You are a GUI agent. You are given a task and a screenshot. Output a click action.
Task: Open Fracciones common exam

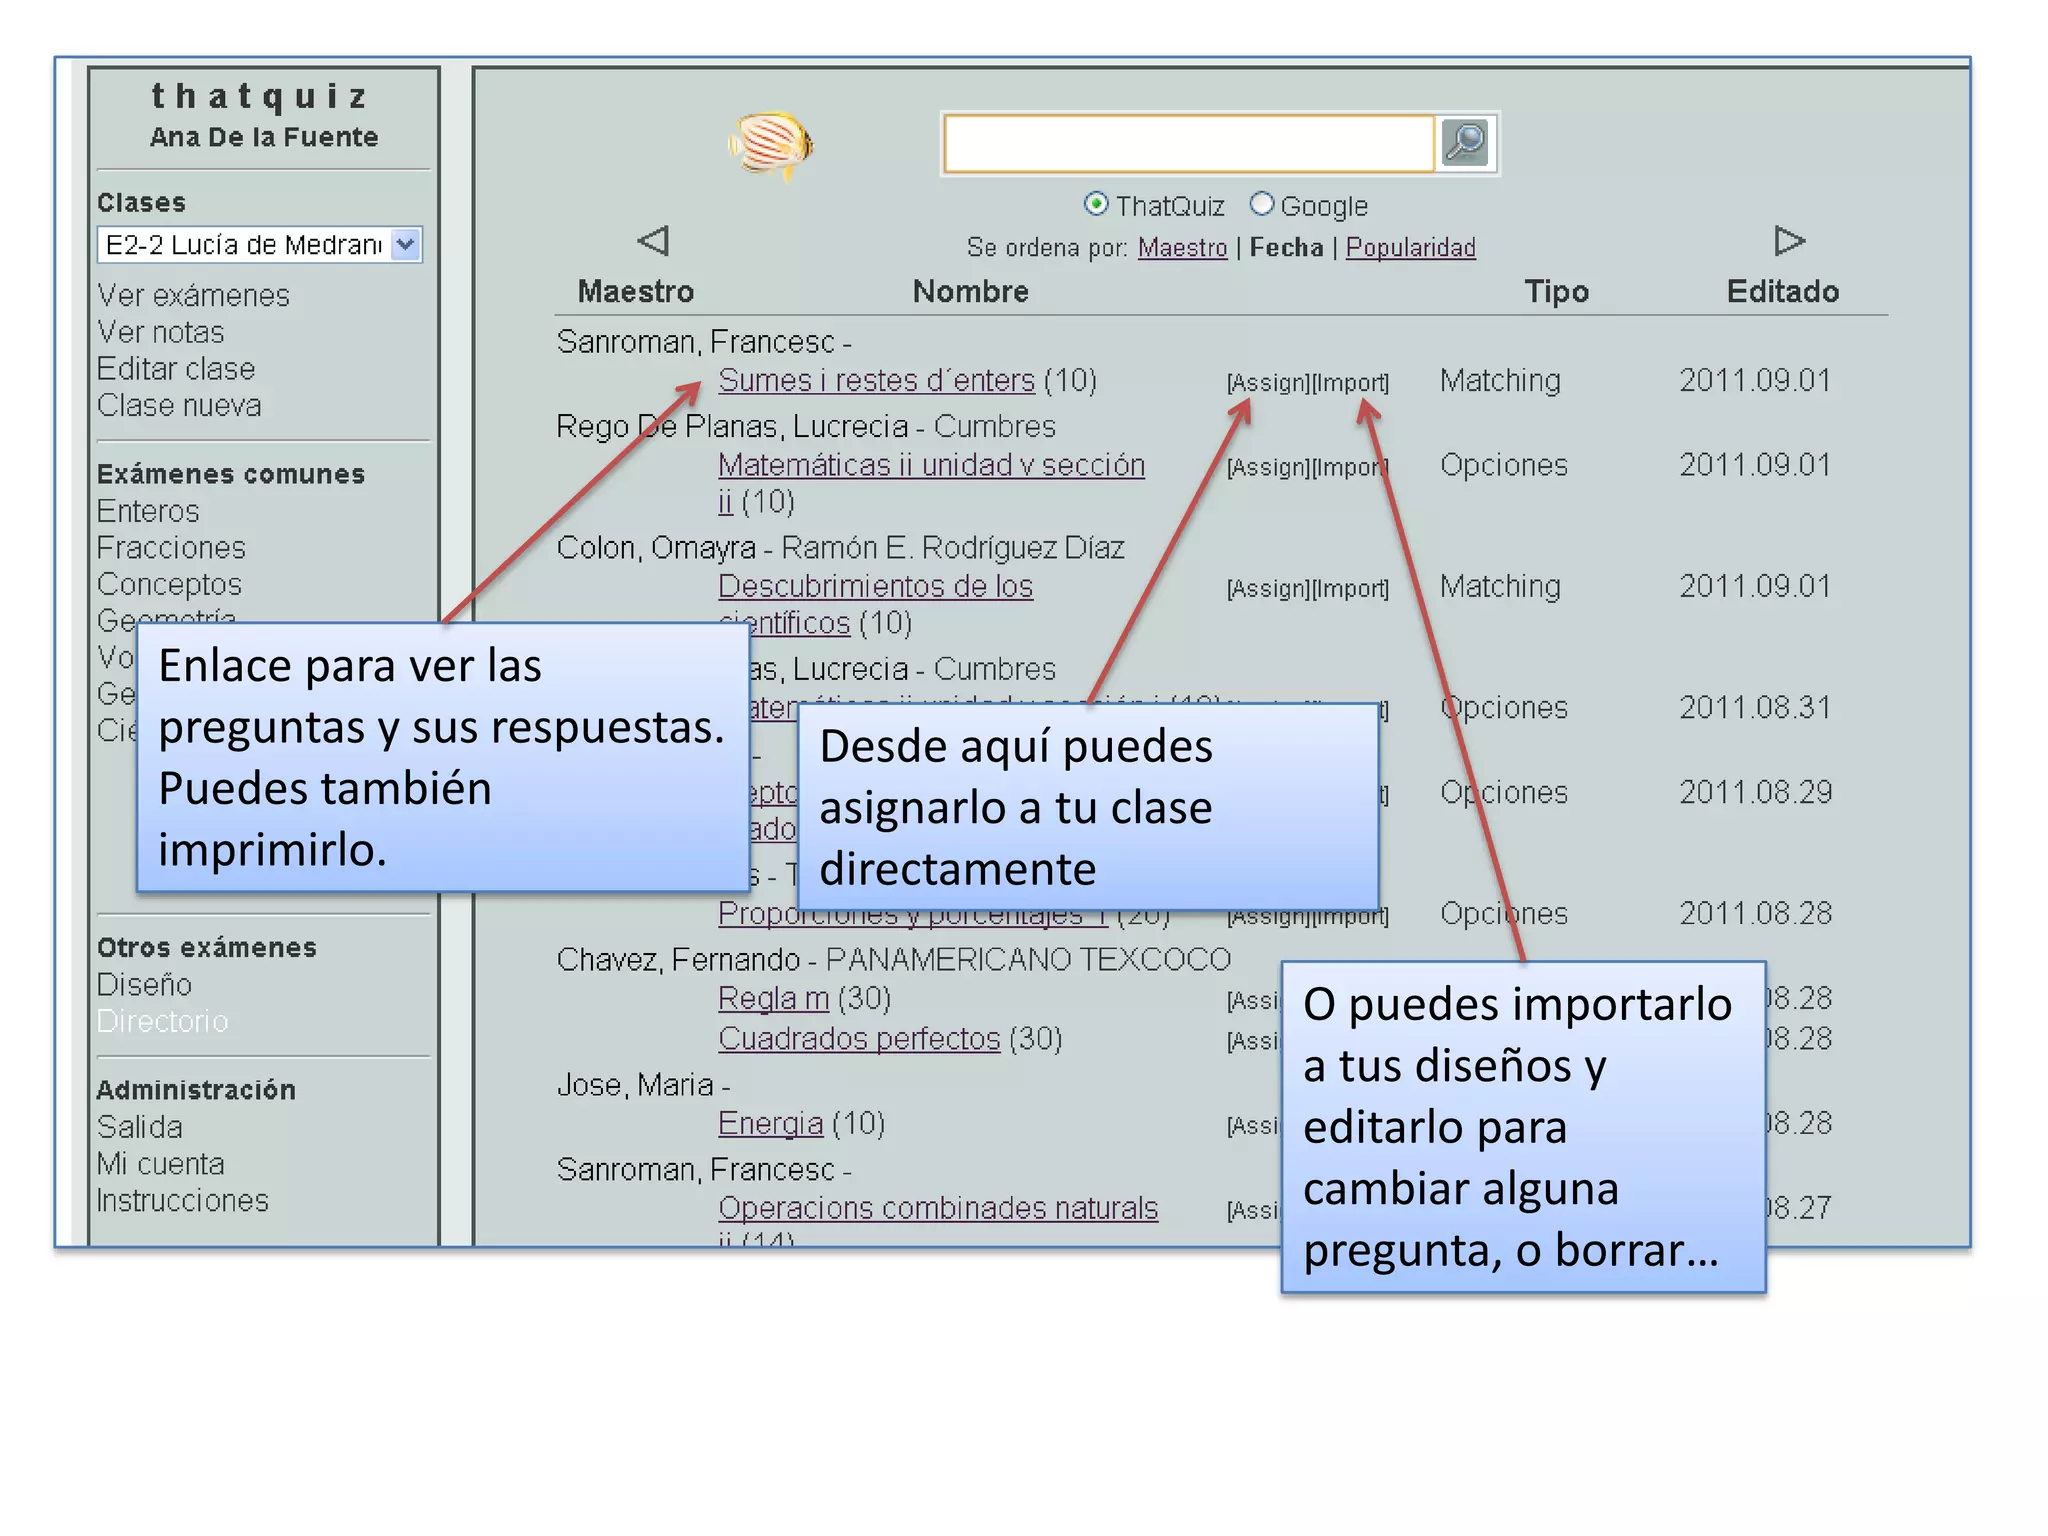click(x=171, y=548)
